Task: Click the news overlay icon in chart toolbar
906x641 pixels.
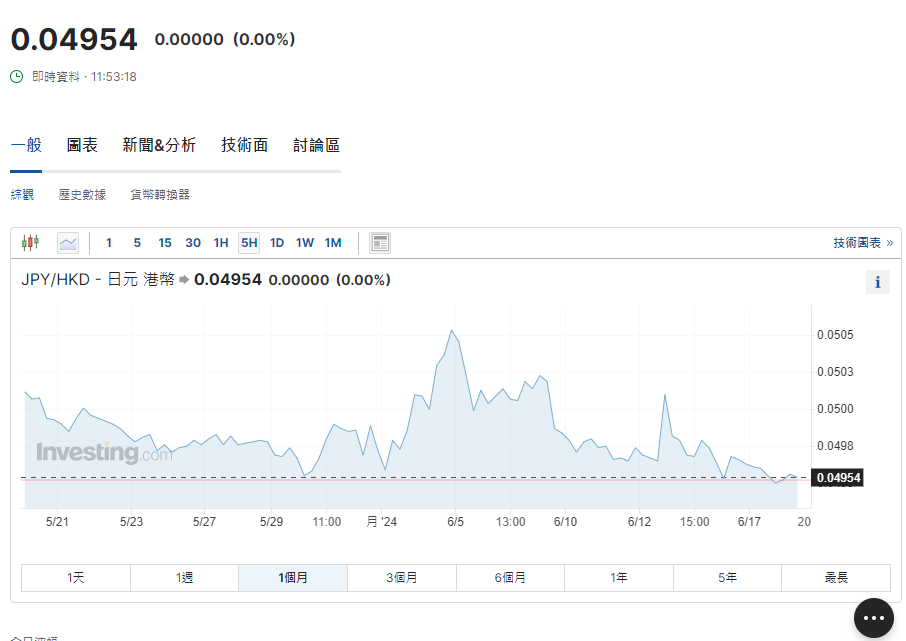Action: click(380, 242)
